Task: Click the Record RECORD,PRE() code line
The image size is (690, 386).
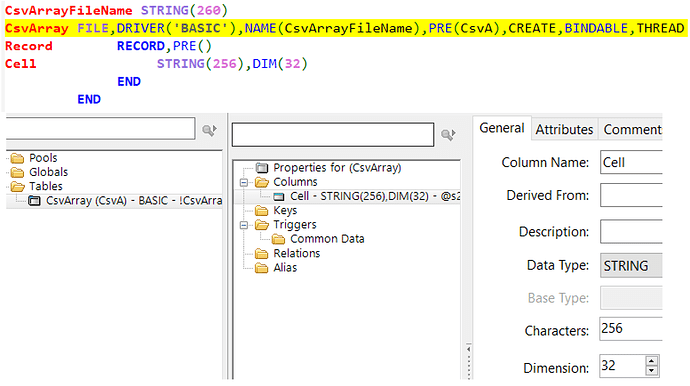Action: [108, 46]
